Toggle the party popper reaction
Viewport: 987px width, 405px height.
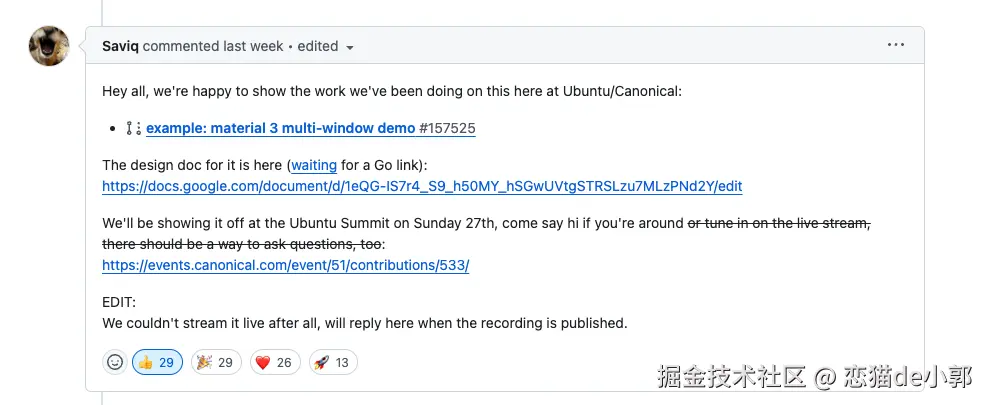click(216, 362)
